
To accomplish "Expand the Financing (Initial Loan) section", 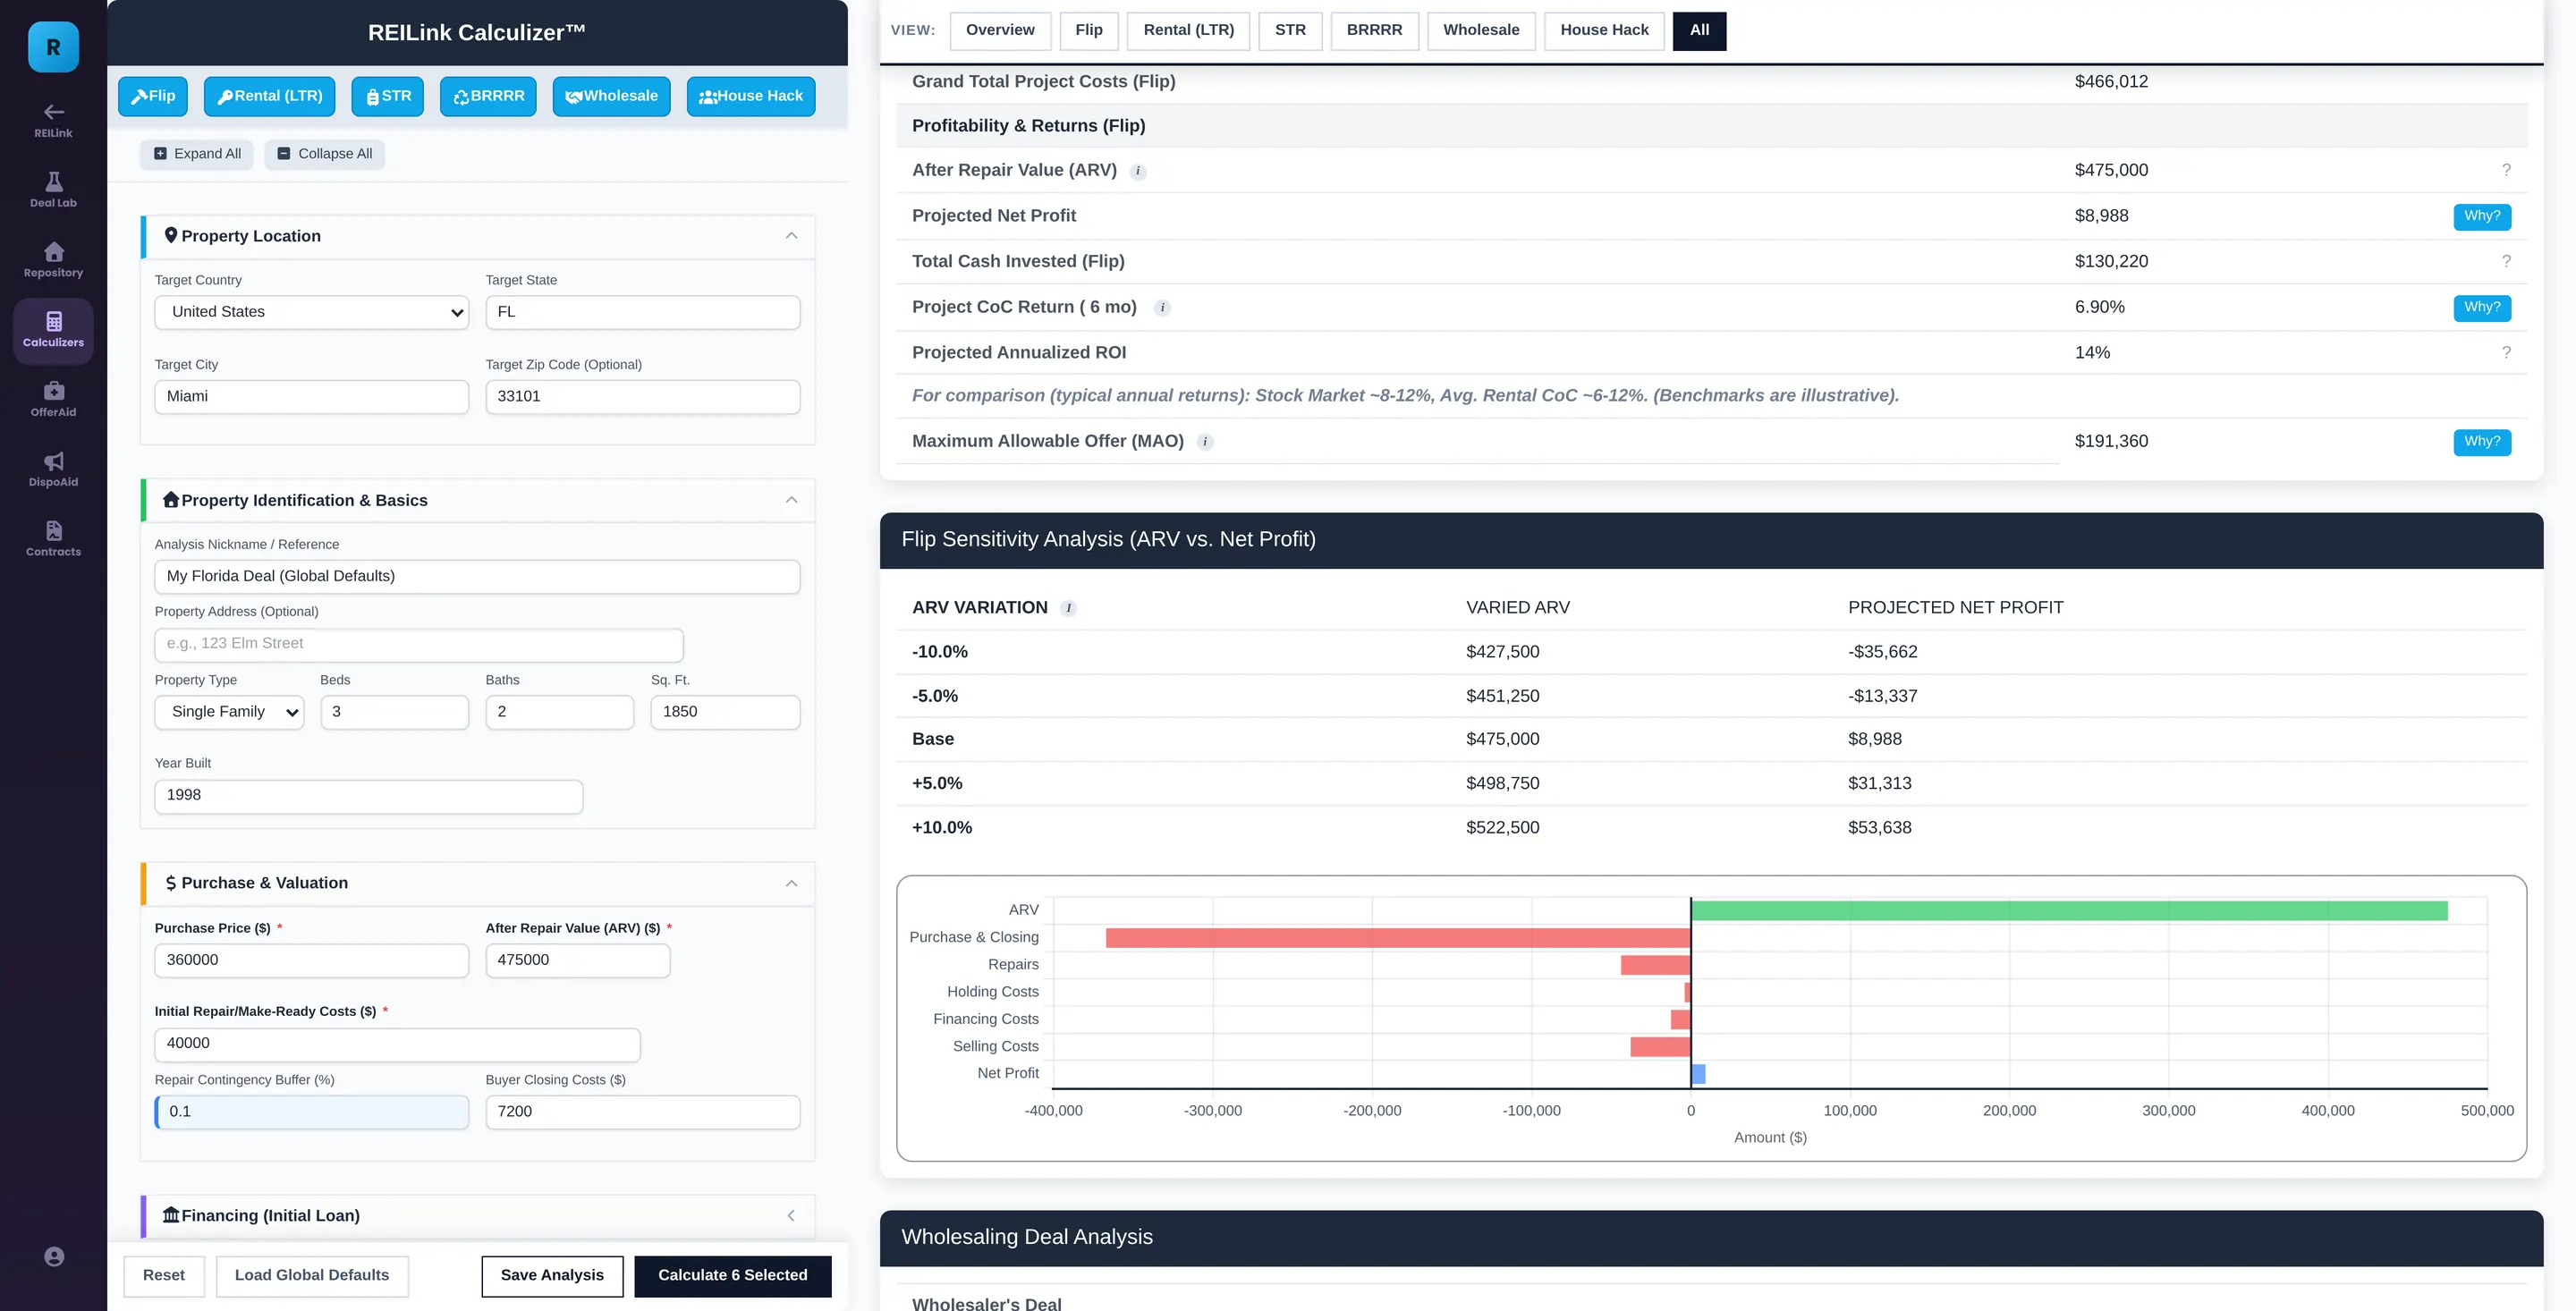I will pos(791,1216).
